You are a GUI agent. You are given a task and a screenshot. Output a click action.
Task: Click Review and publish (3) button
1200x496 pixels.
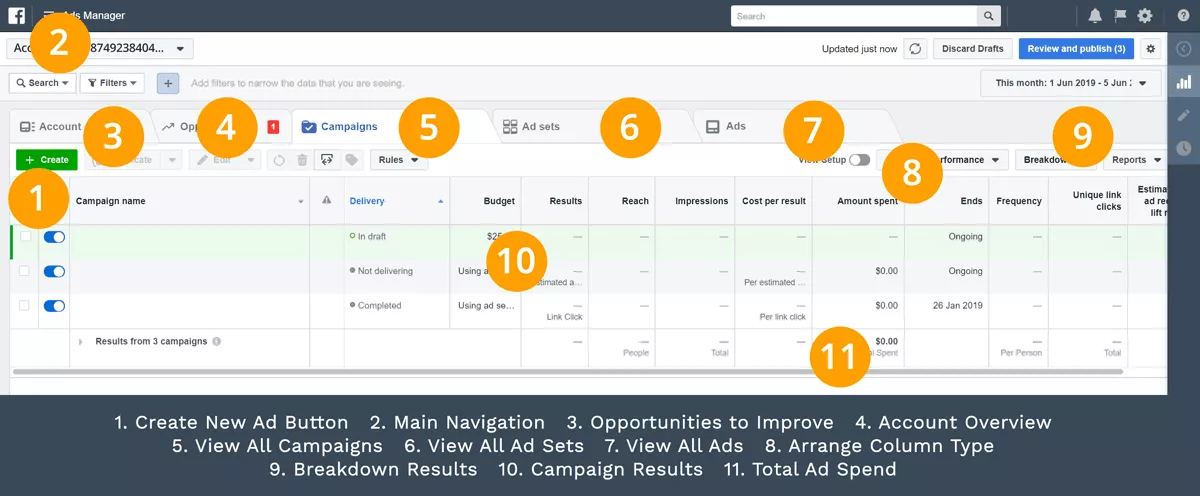(x=1075, y=49)
